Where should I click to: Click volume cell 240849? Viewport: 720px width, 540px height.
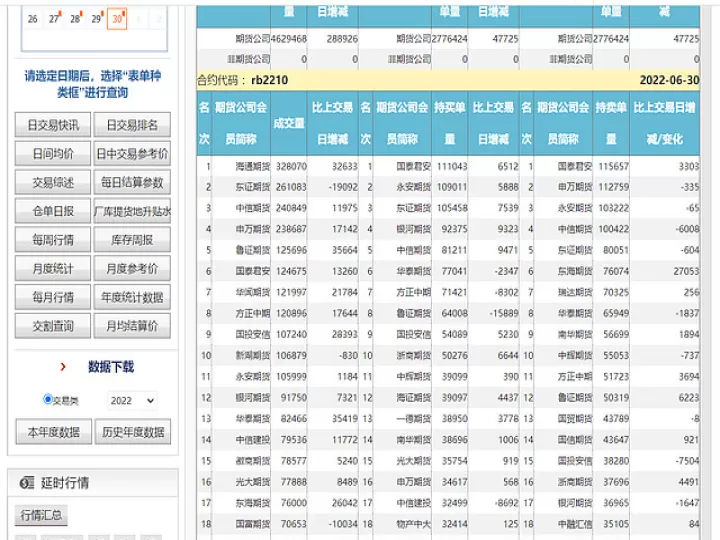click(291, 208)
